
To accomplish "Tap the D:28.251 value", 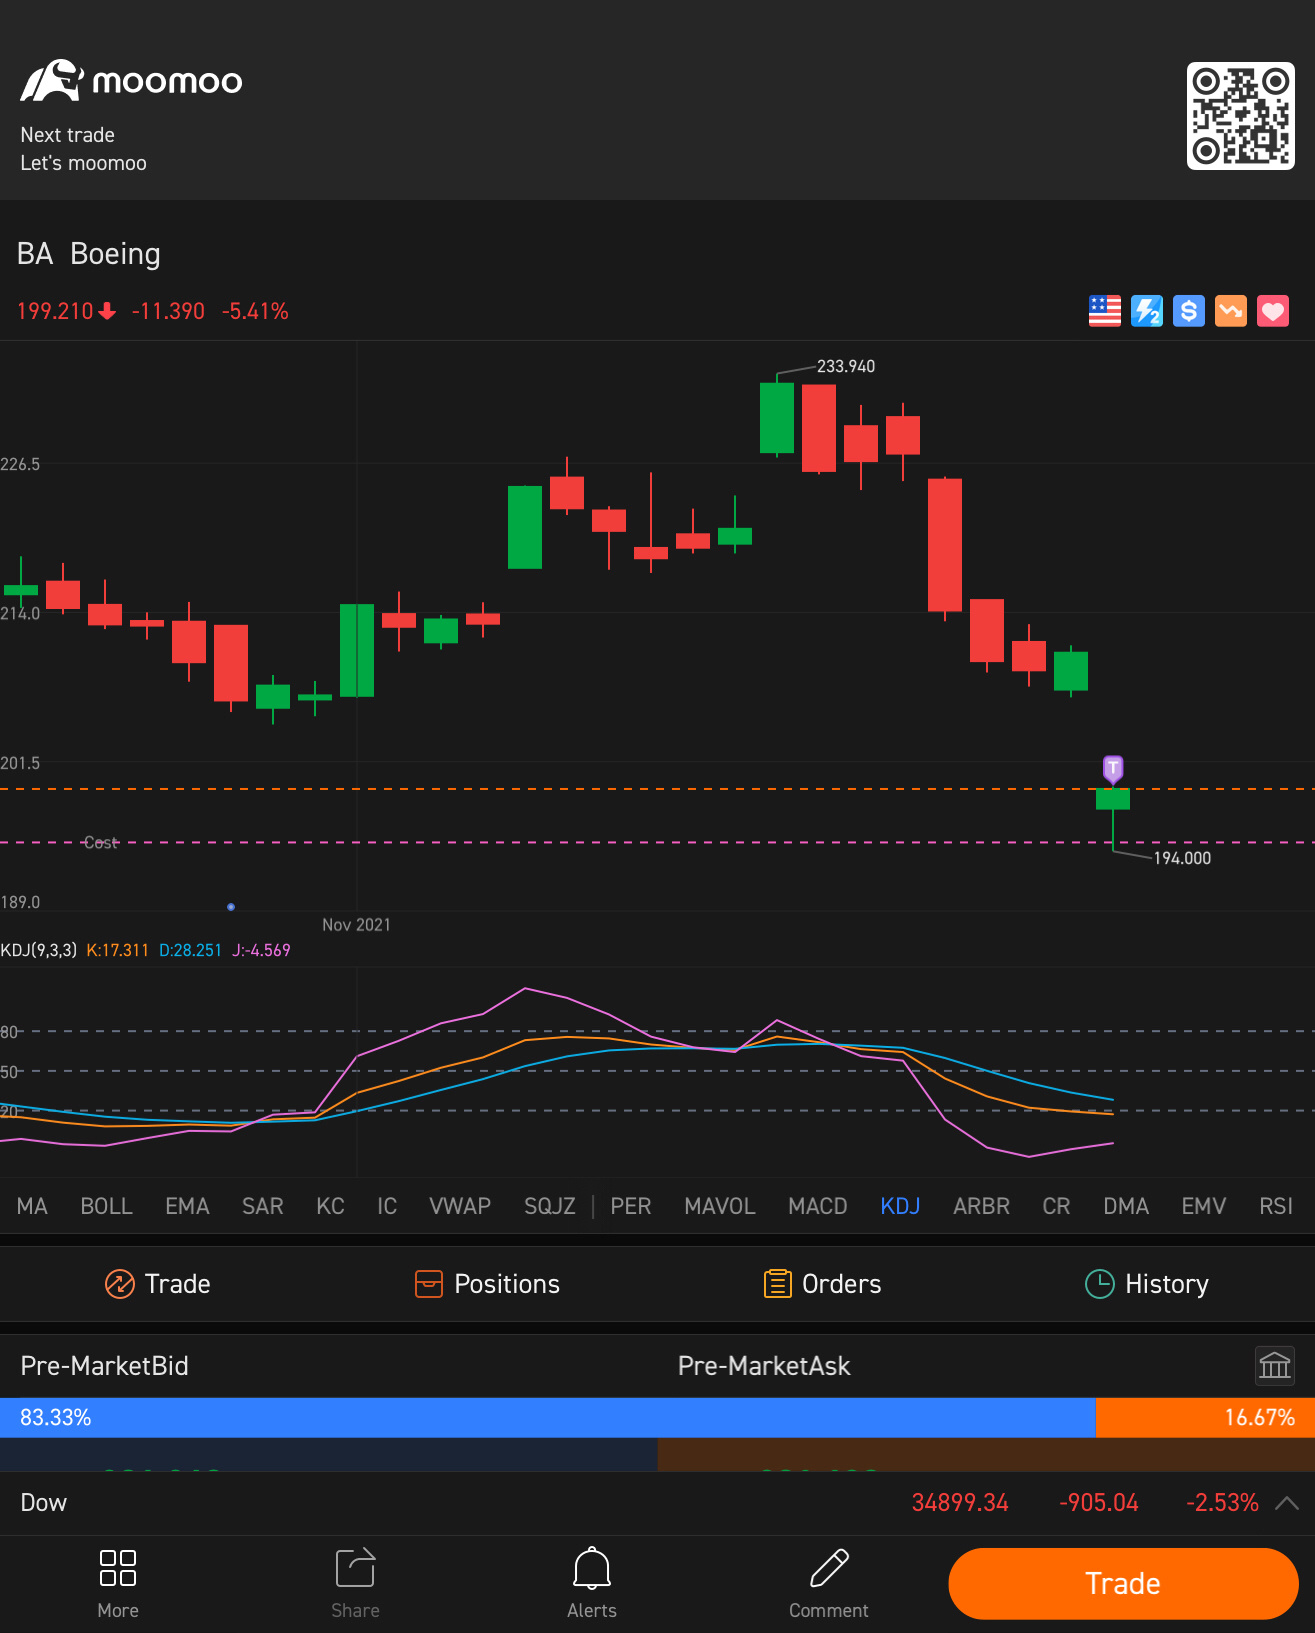I will (x=190, y=950).
